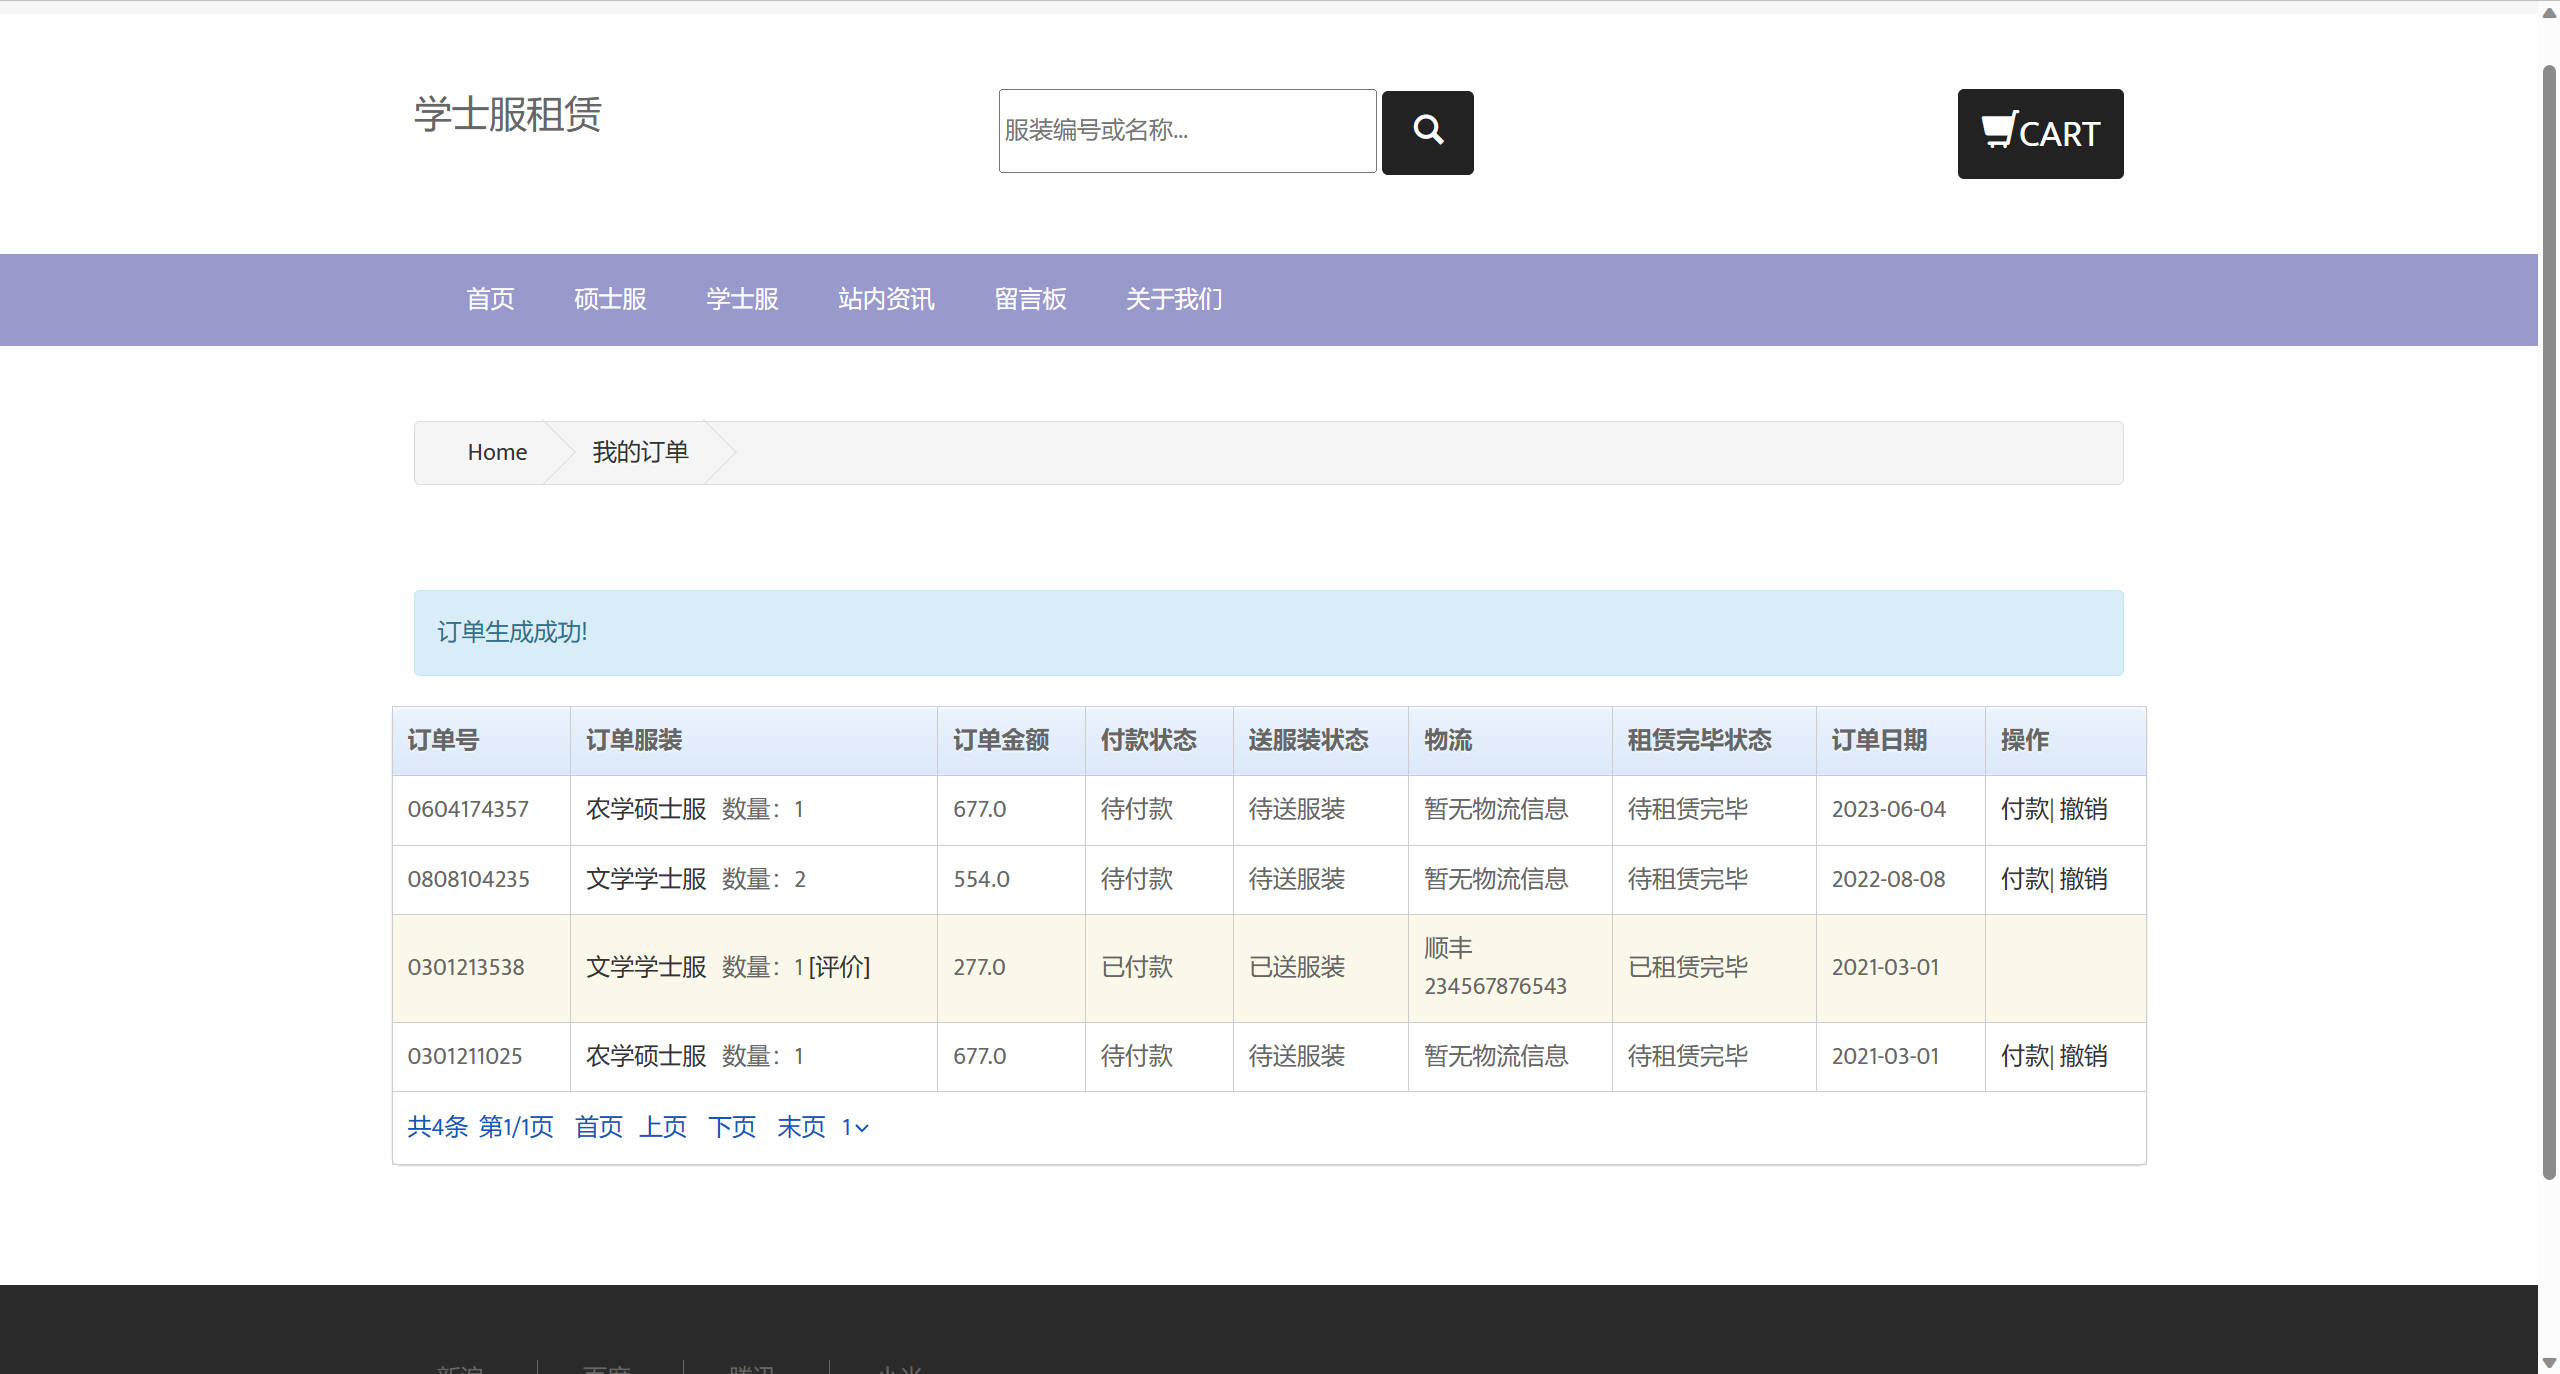Open the shopping CART button
This screenshot has width=2560, height=1374.
coord(2040,133)
